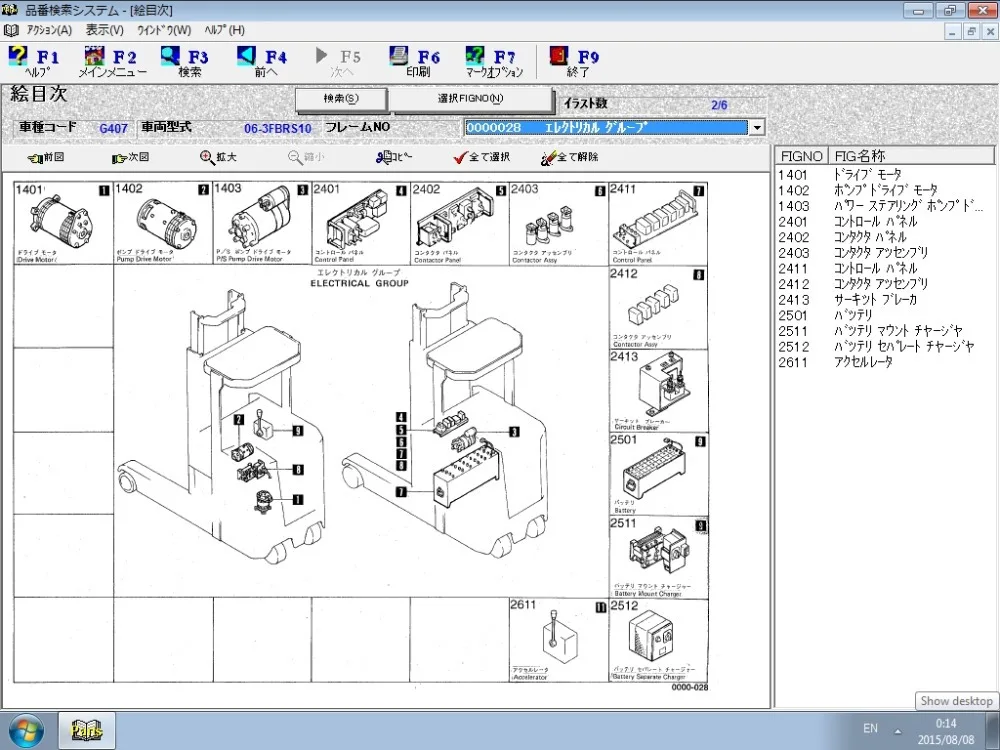The height and width of the screenshot is (750, 1000).
Task: Open F1 help icon
Action: 33,61
